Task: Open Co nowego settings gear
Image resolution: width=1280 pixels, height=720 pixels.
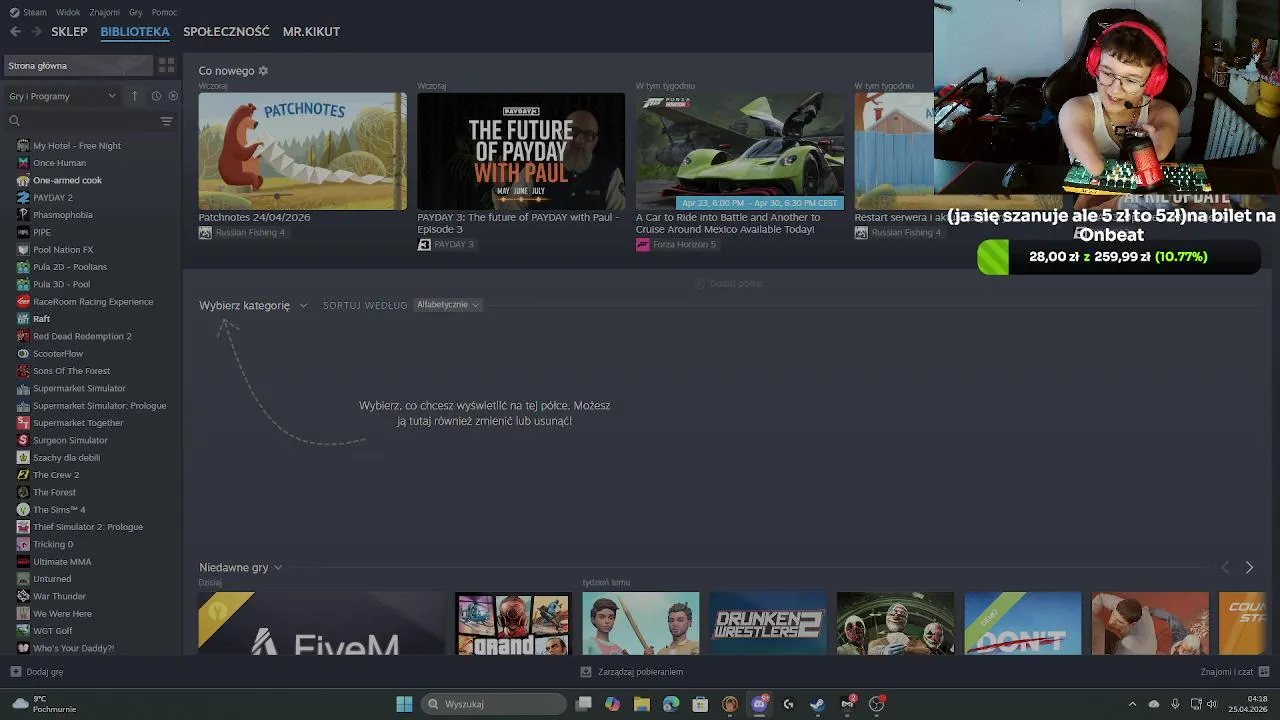Action: (x=263, y=71)
